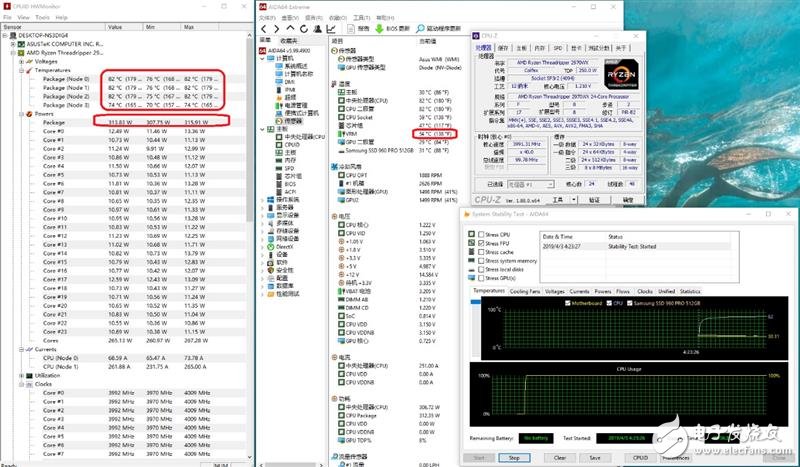This screenshot has width=800, height=467.
Task: Open the graph icon in AIDA64 toolbar
Action: click(331, 29)
